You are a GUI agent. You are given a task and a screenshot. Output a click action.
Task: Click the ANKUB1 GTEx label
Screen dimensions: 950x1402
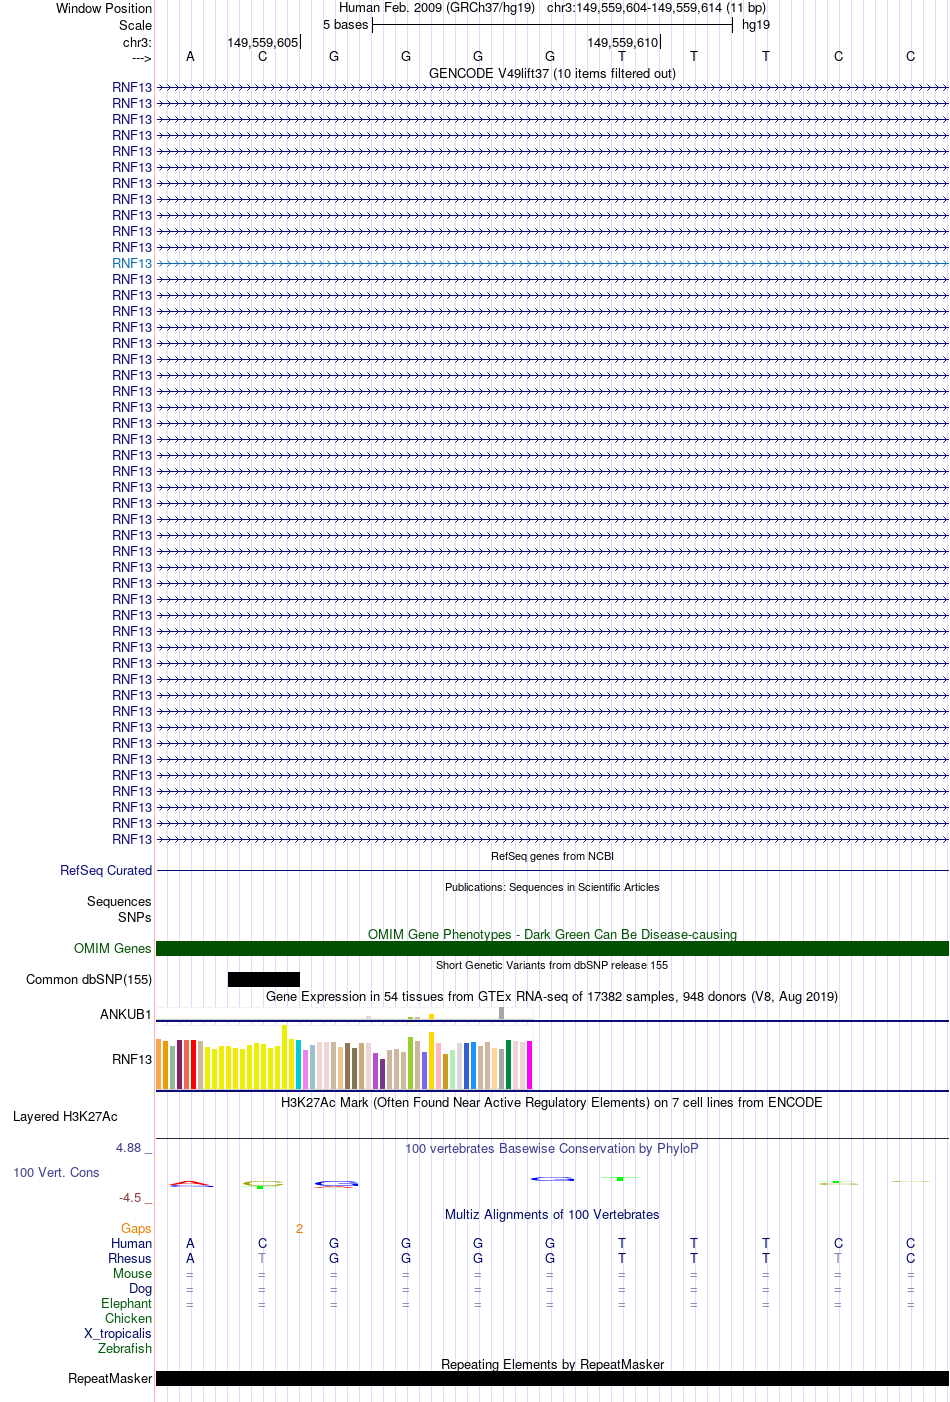pos(126,1015)
